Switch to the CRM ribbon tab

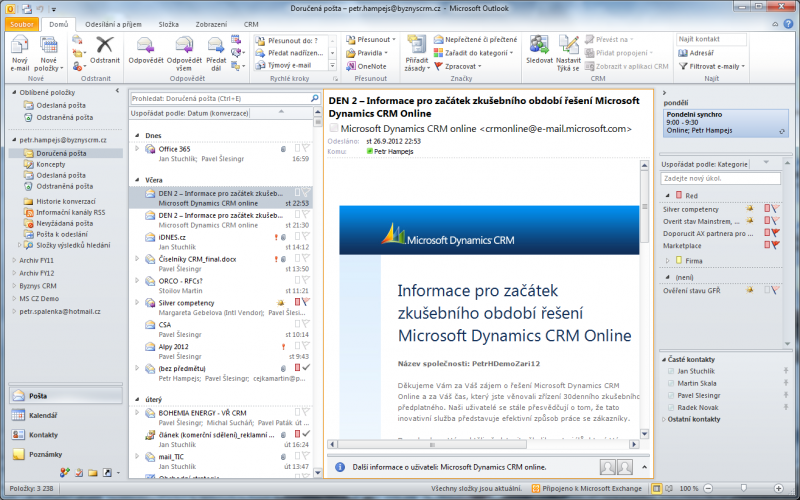pos(251,24)
